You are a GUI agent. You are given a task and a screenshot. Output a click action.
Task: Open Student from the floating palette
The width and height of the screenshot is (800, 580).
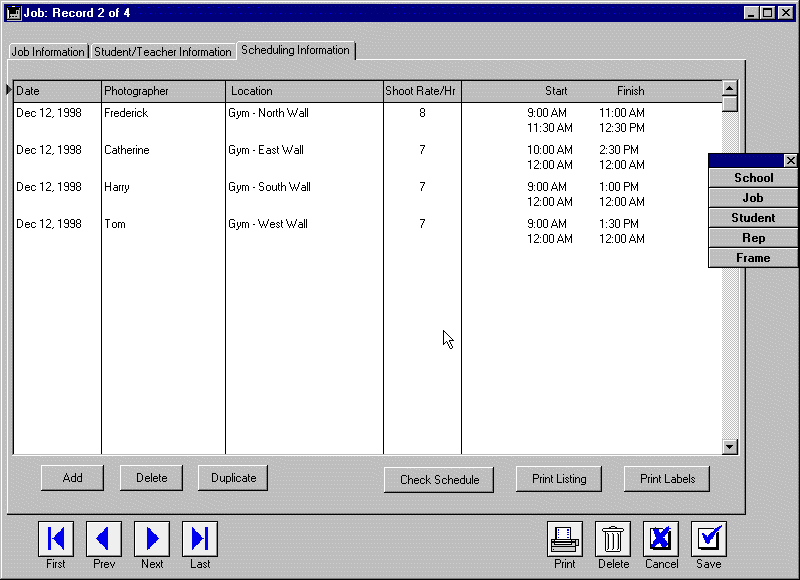(x=754, y=218)
